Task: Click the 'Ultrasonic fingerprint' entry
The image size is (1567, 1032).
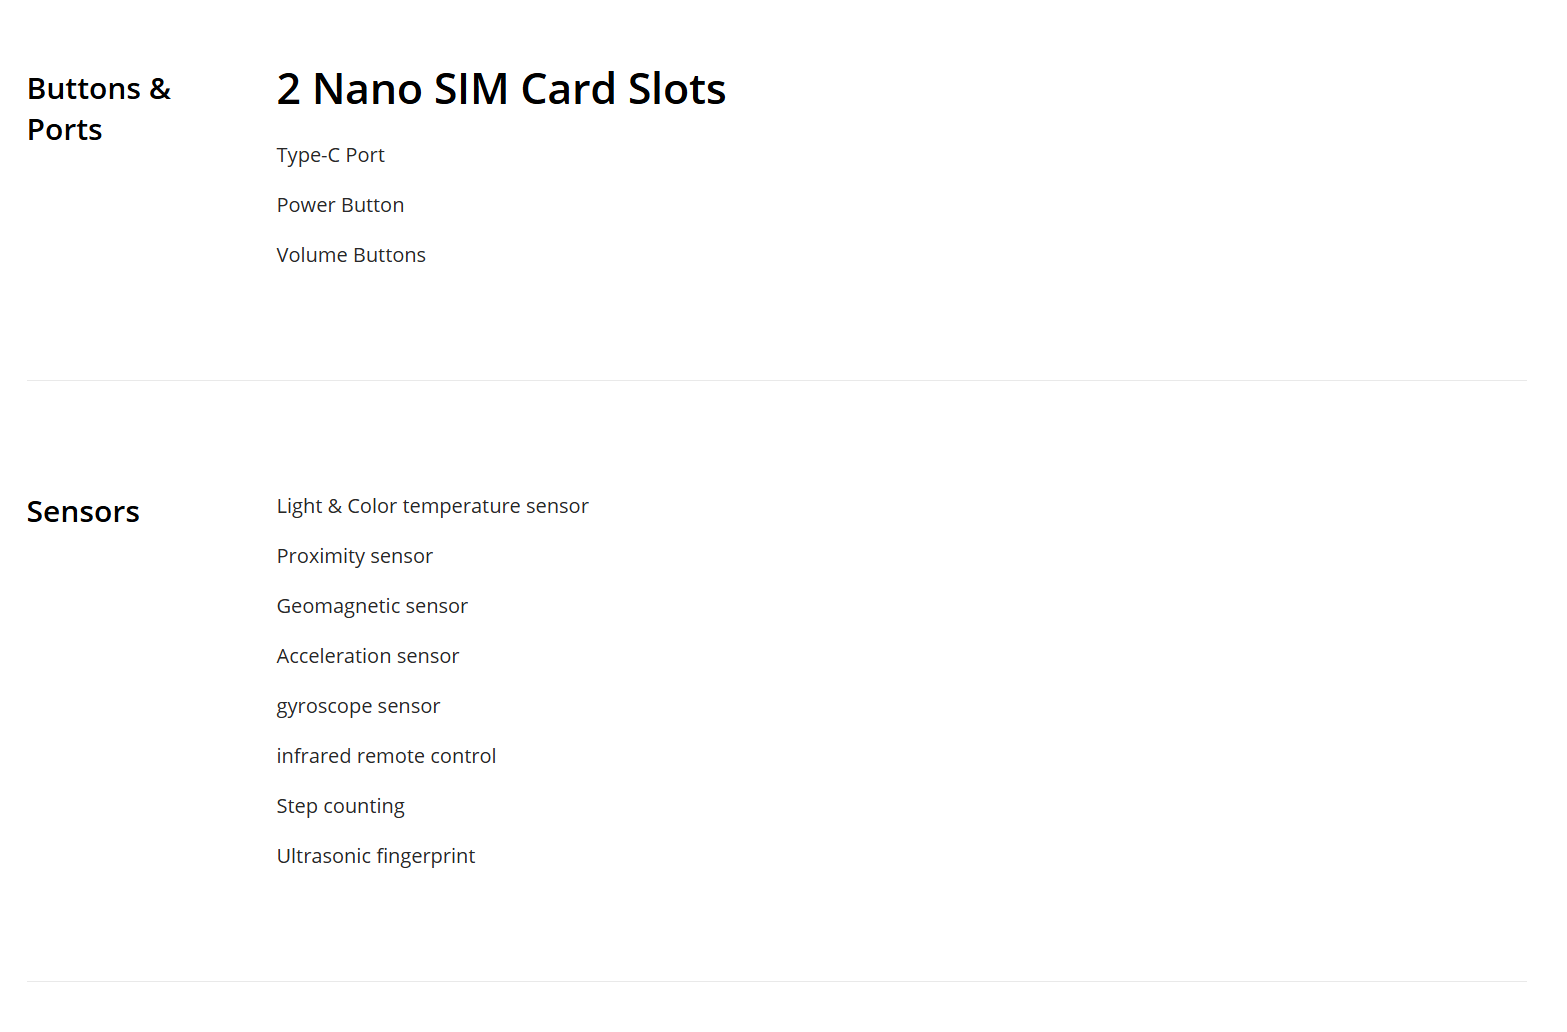Action: pyautogui.click(x=376, y=857)
